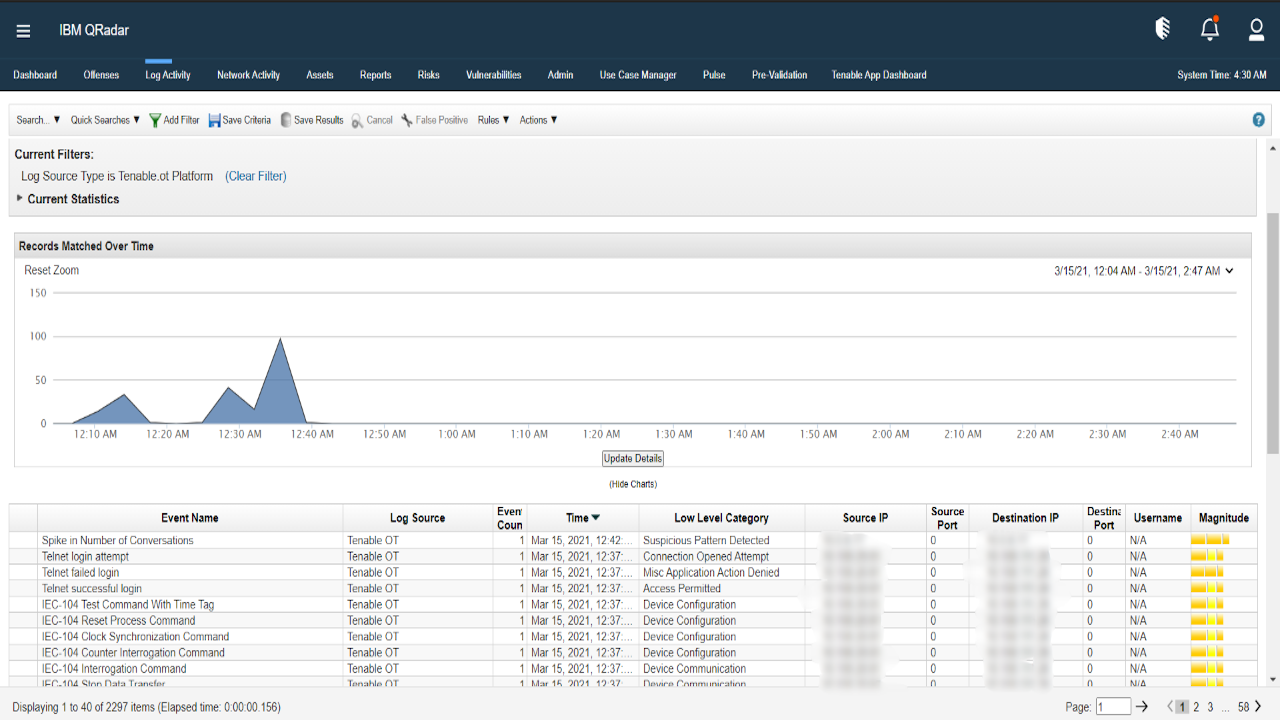Open the Search dropdown menu
1280x720 pixels.
[39, 120]
